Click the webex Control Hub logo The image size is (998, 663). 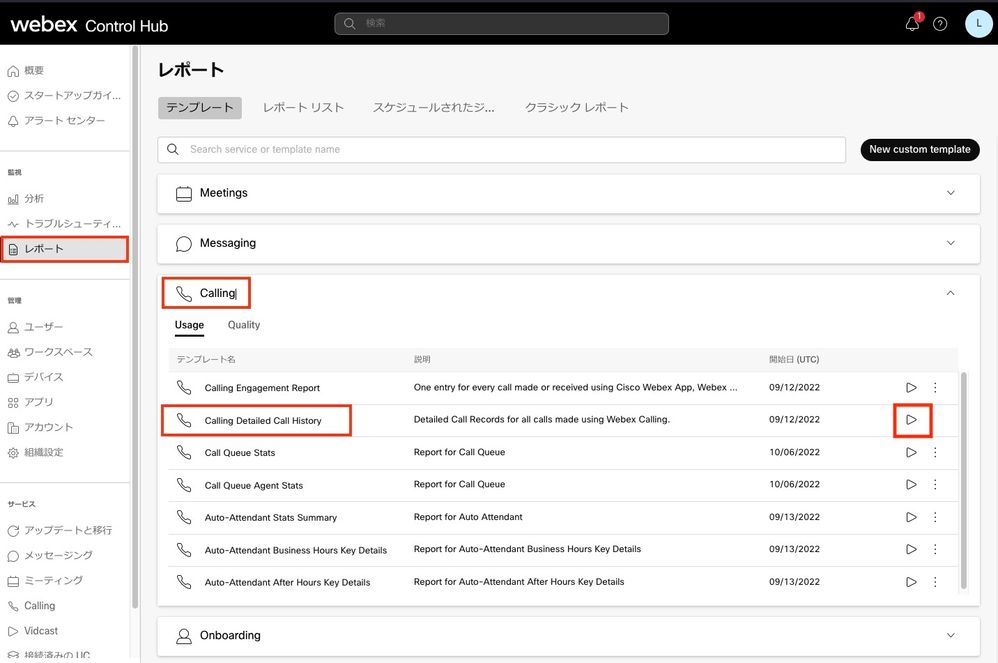coord(89,25)
